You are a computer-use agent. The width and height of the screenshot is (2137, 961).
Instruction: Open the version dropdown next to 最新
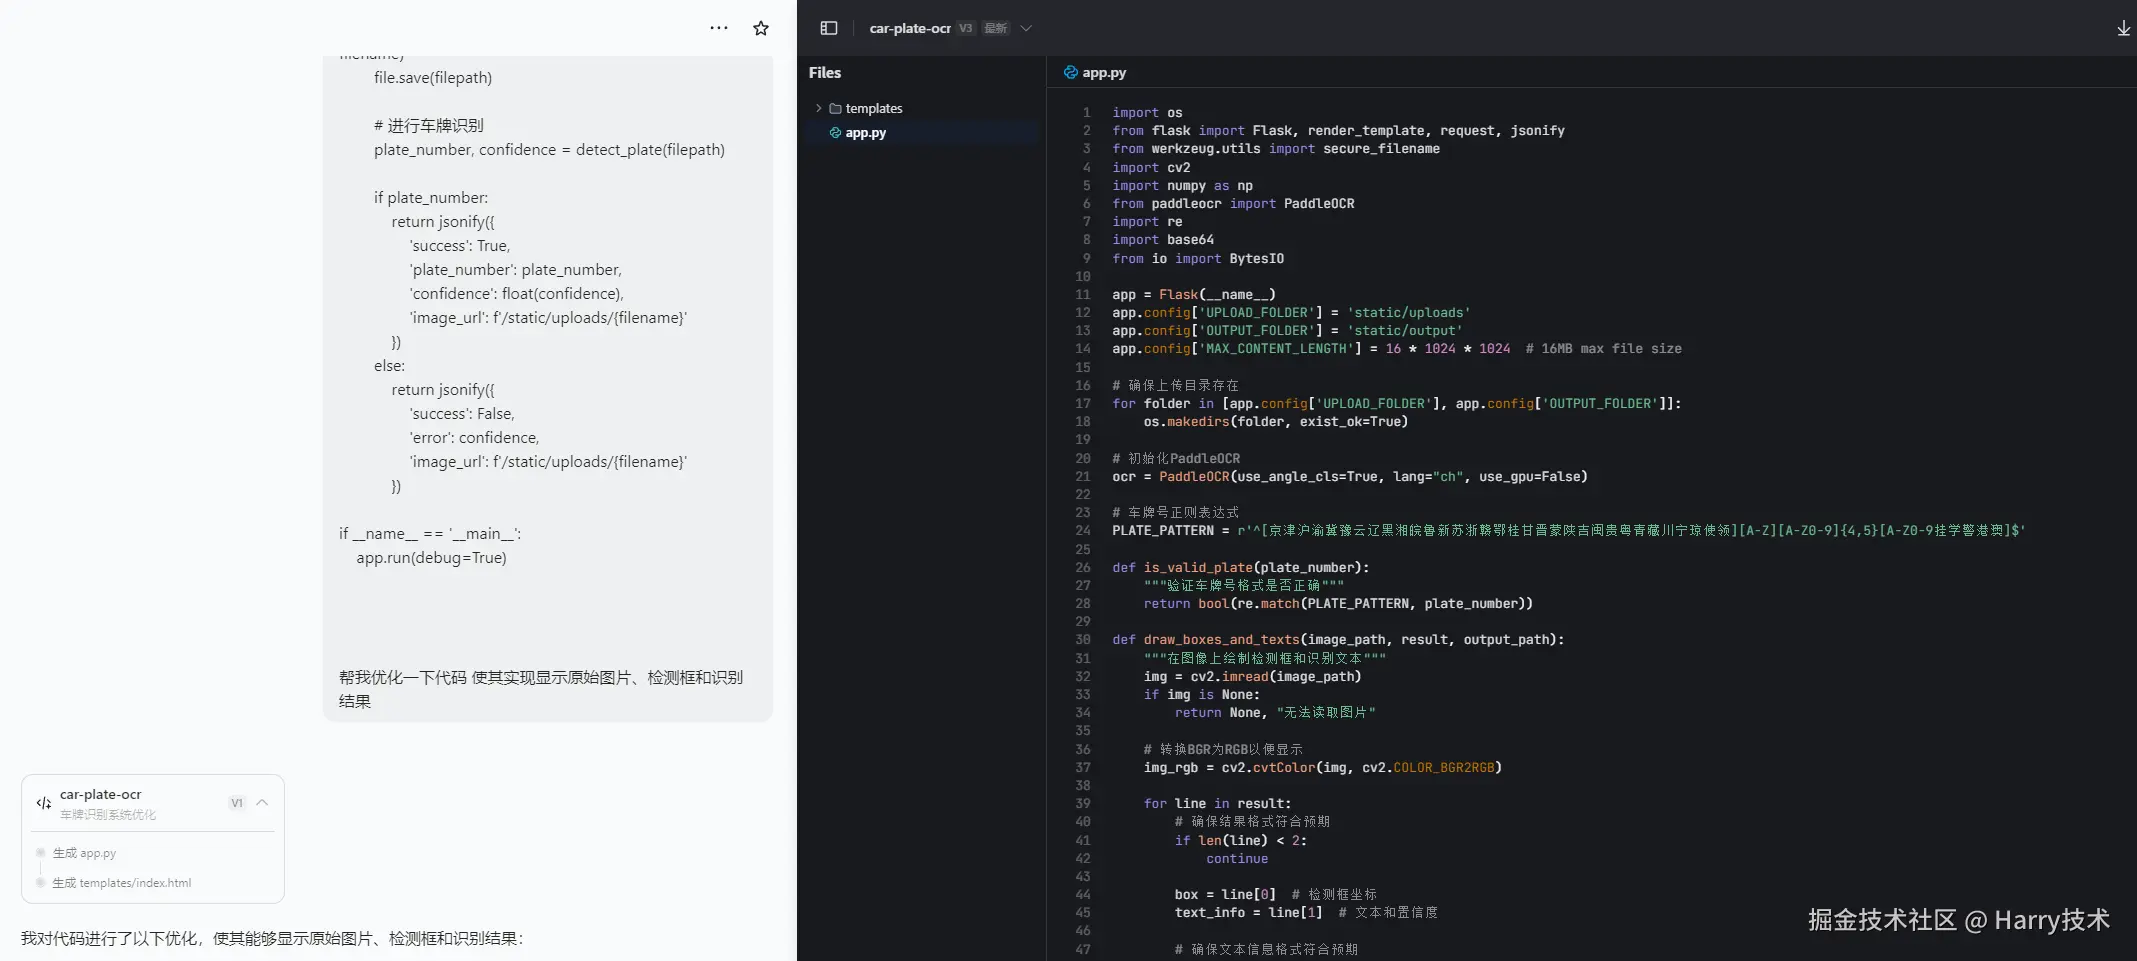(x=1026, y=28)
